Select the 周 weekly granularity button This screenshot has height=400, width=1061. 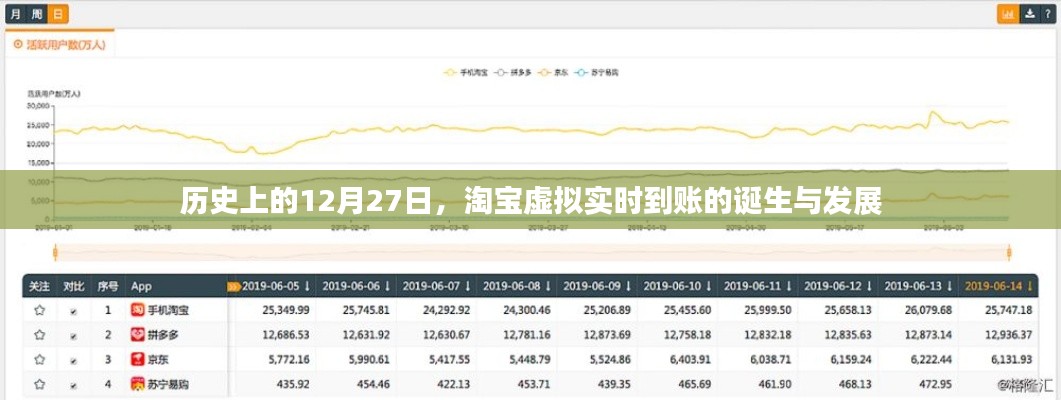(37, 14)
